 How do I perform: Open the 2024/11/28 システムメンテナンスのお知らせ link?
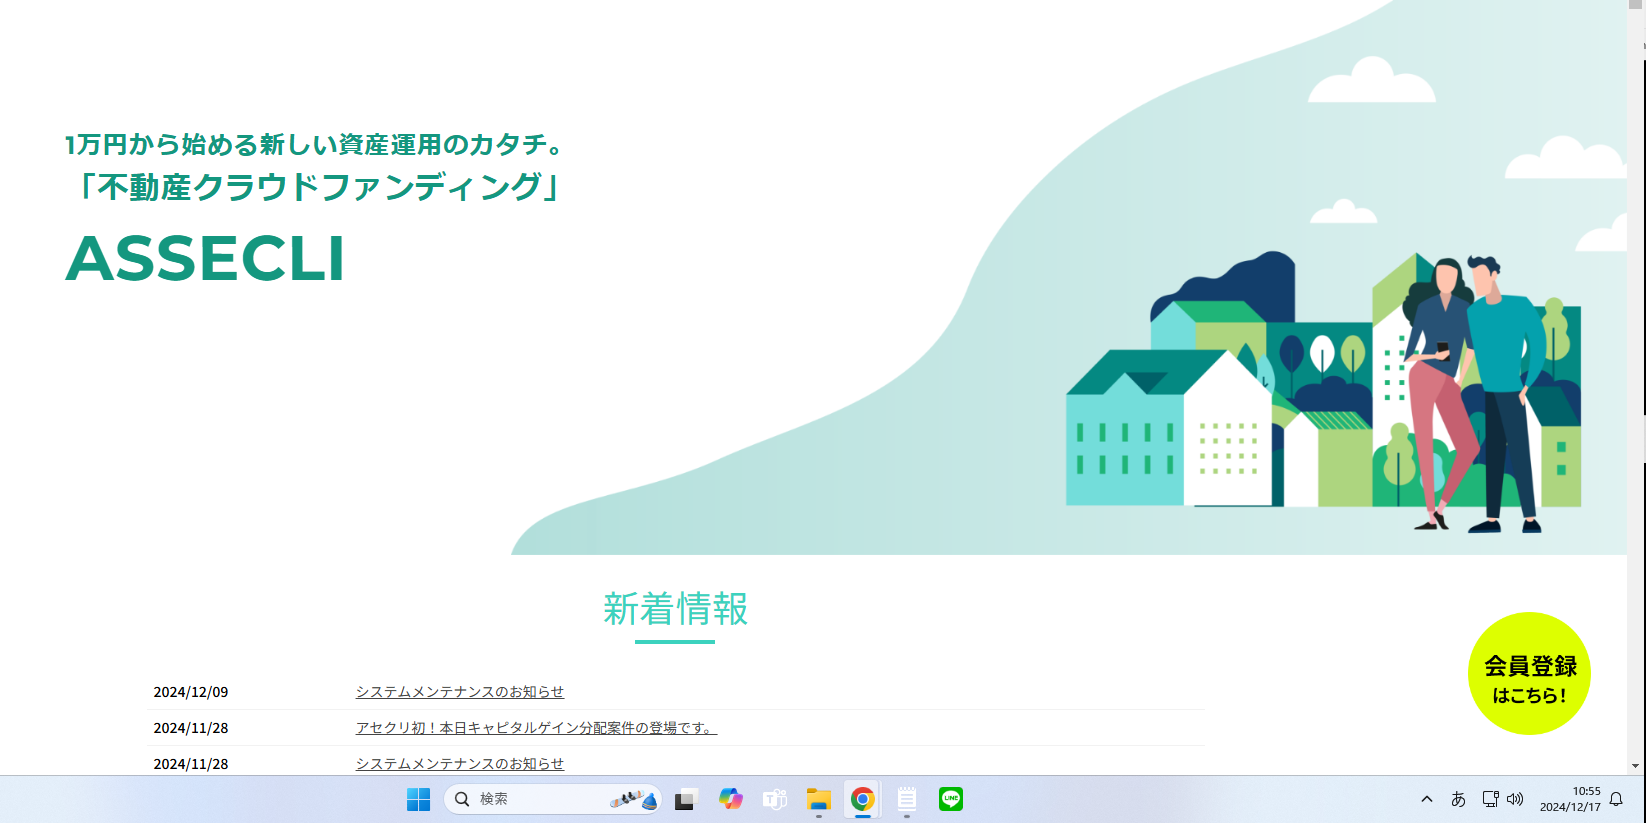[459, 764]
